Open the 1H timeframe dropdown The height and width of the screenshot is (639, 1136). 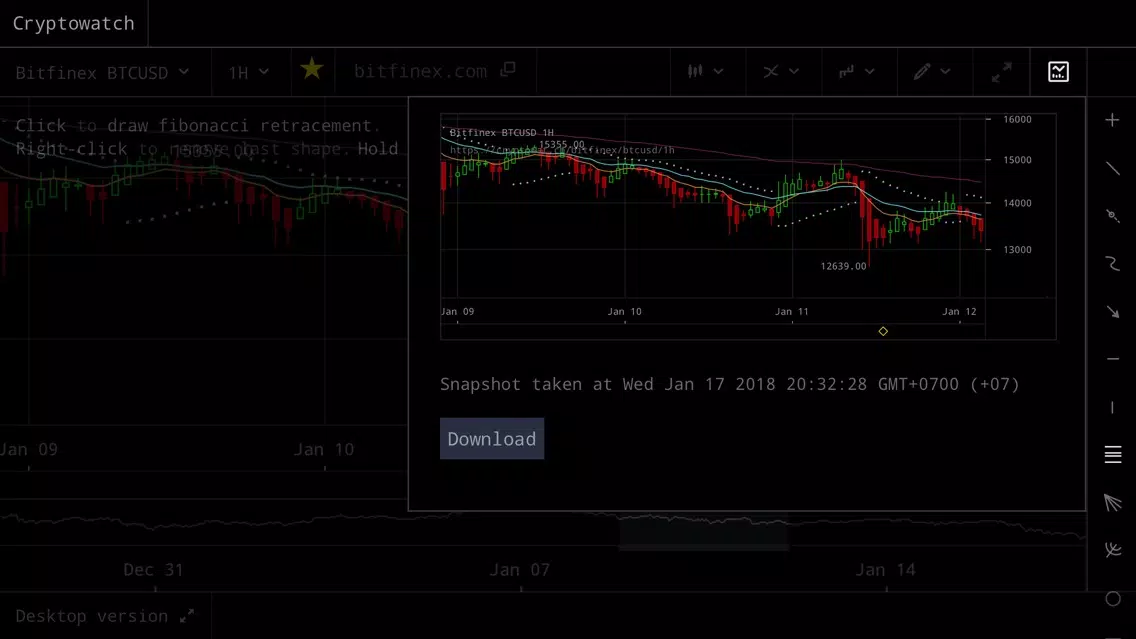click(x=248, y=72)
